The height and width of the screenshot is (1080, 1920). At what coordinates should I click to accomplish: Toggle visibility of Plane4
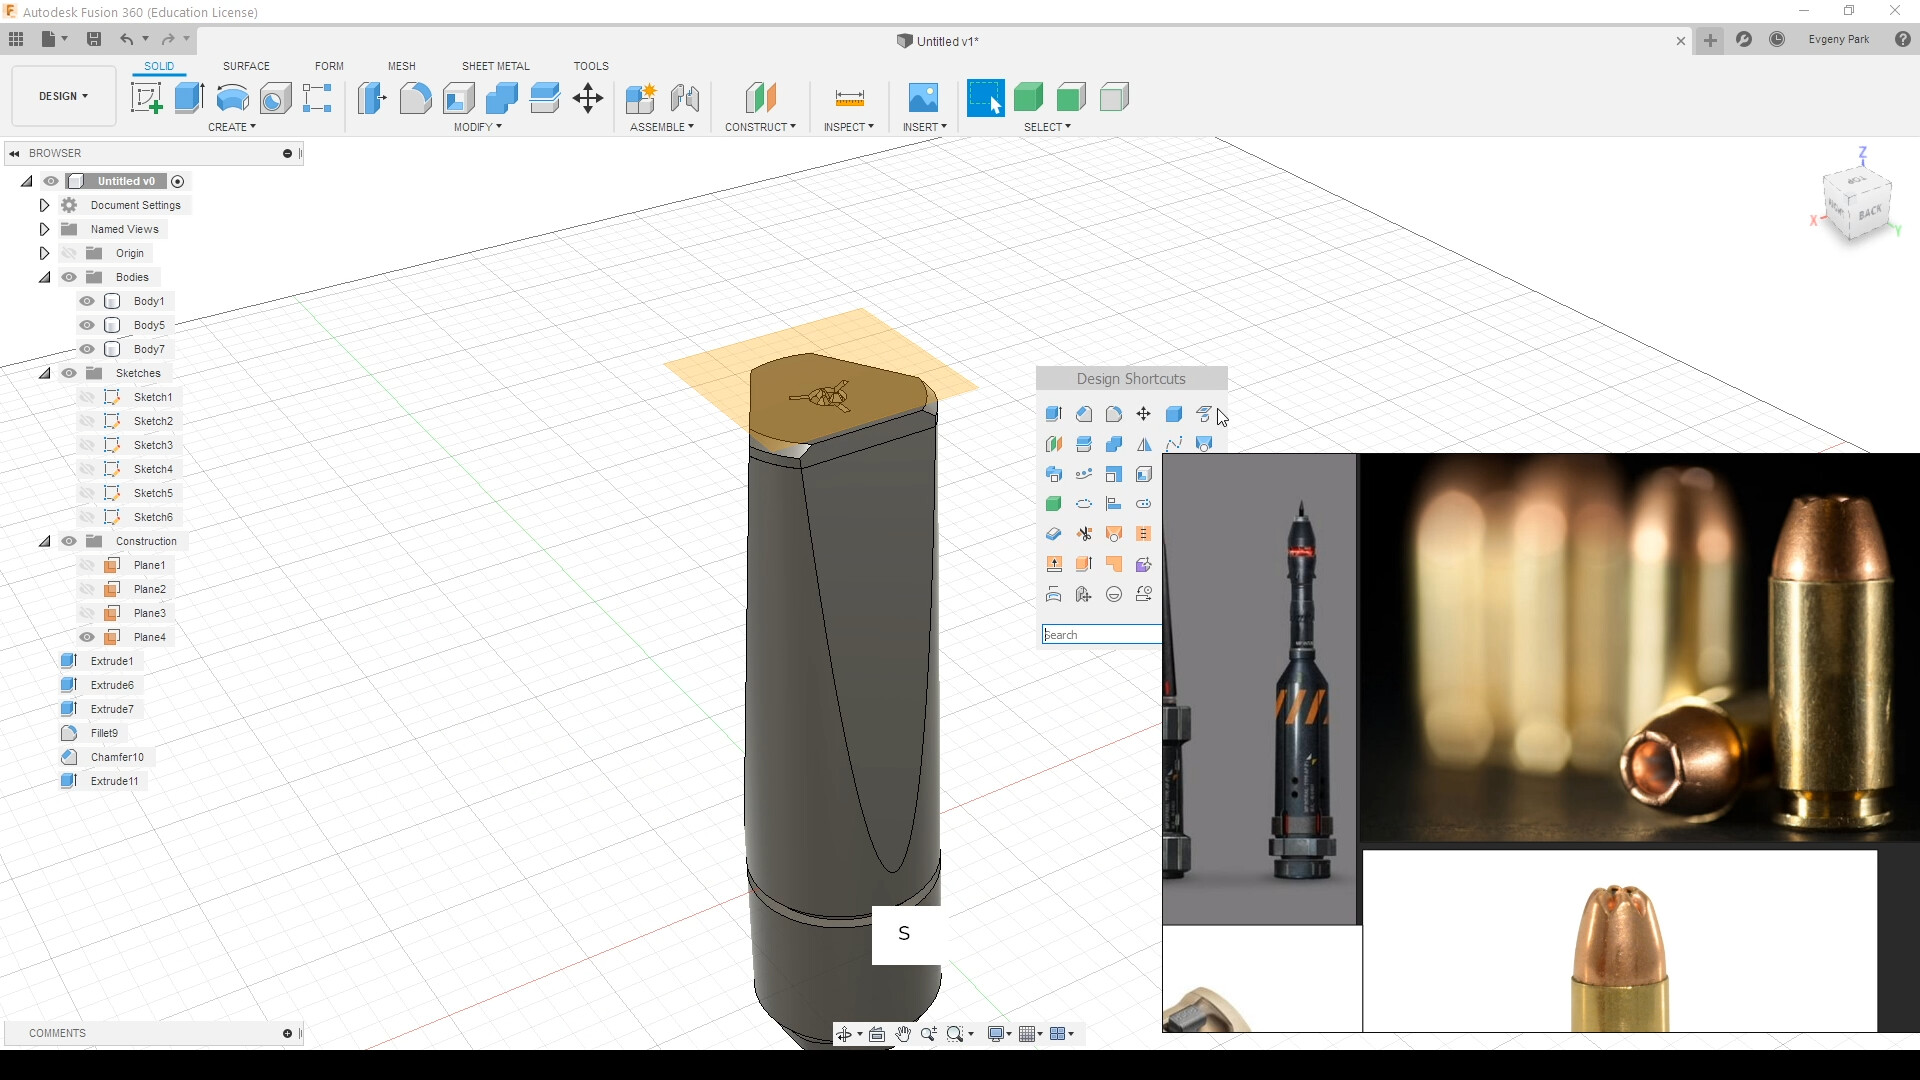87,637
